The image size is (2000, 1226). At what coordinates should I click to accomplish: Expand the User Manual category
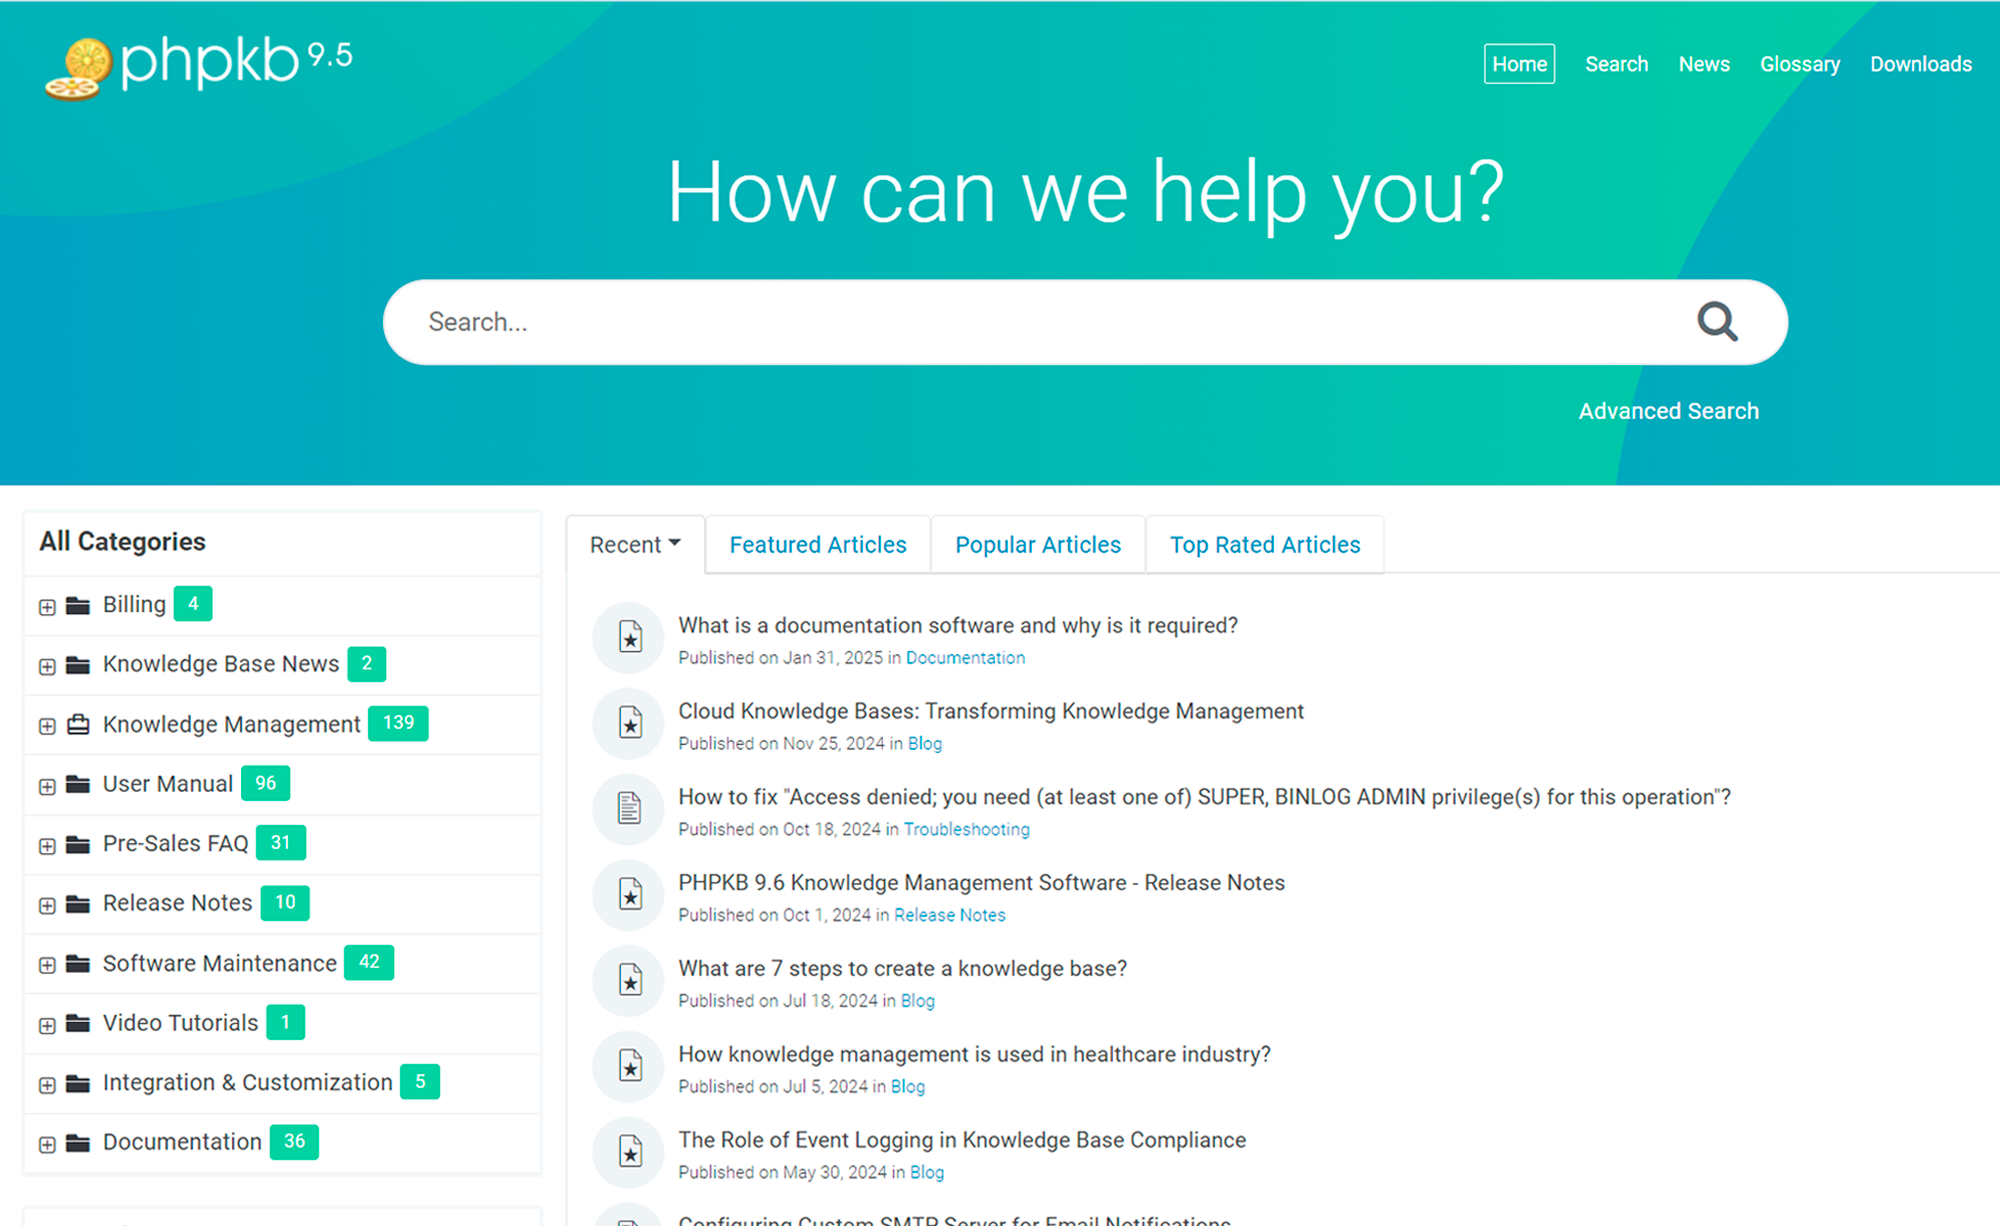pyautogui.click(x=47, y=786)
